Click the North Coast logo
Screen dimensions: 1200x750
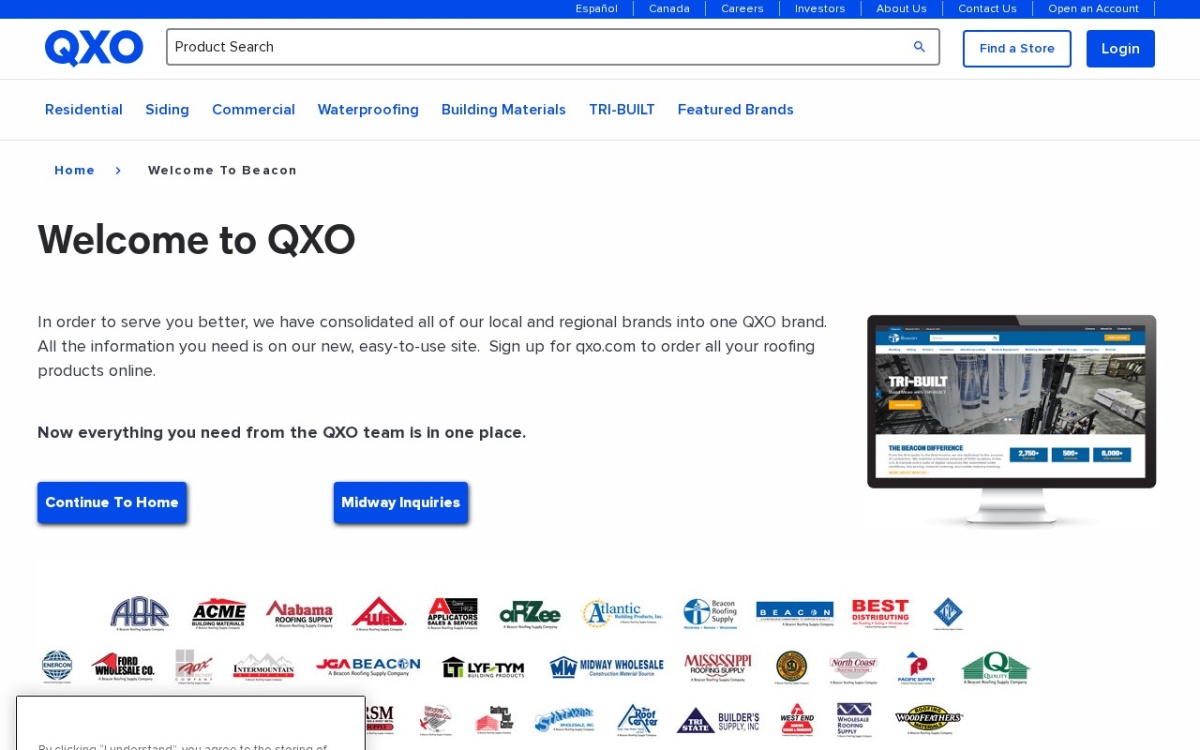click(853, 667)
